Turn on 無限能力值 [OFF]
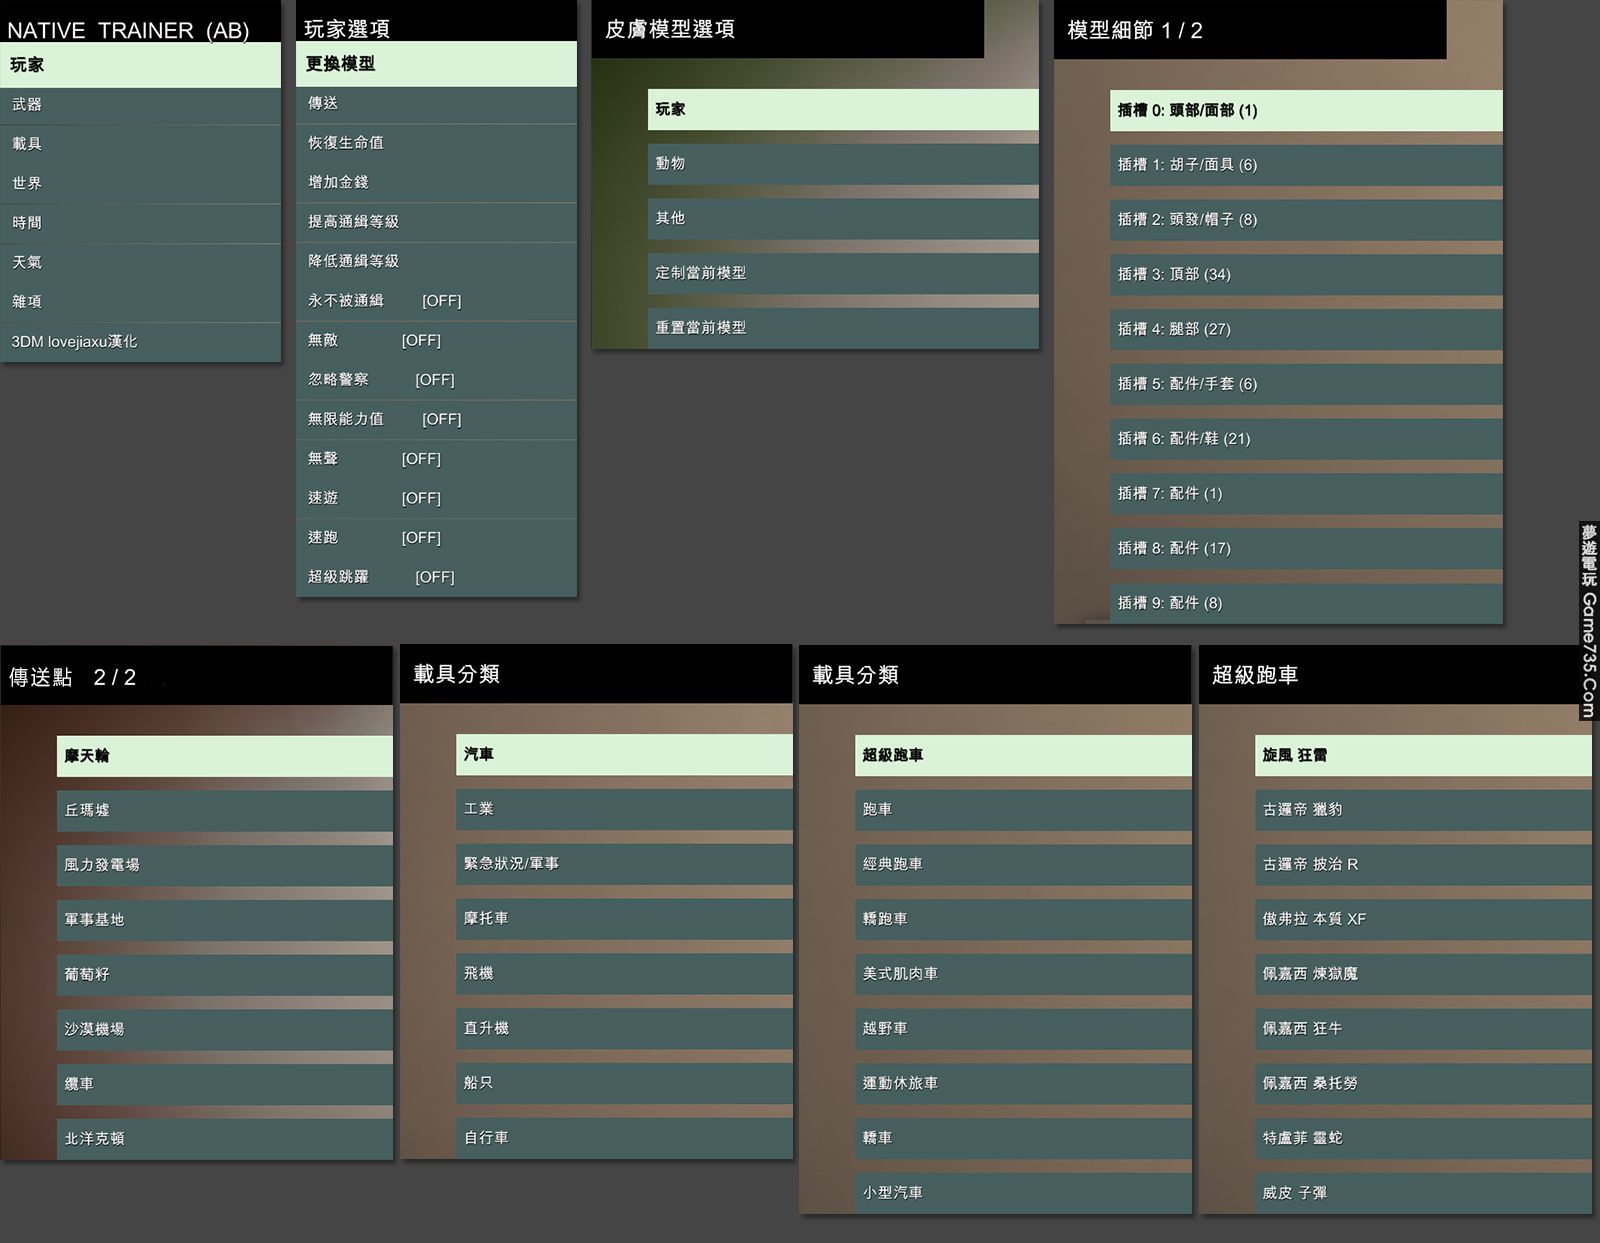The height and width of the screenshot is (1243, 1600). point(436,419)
